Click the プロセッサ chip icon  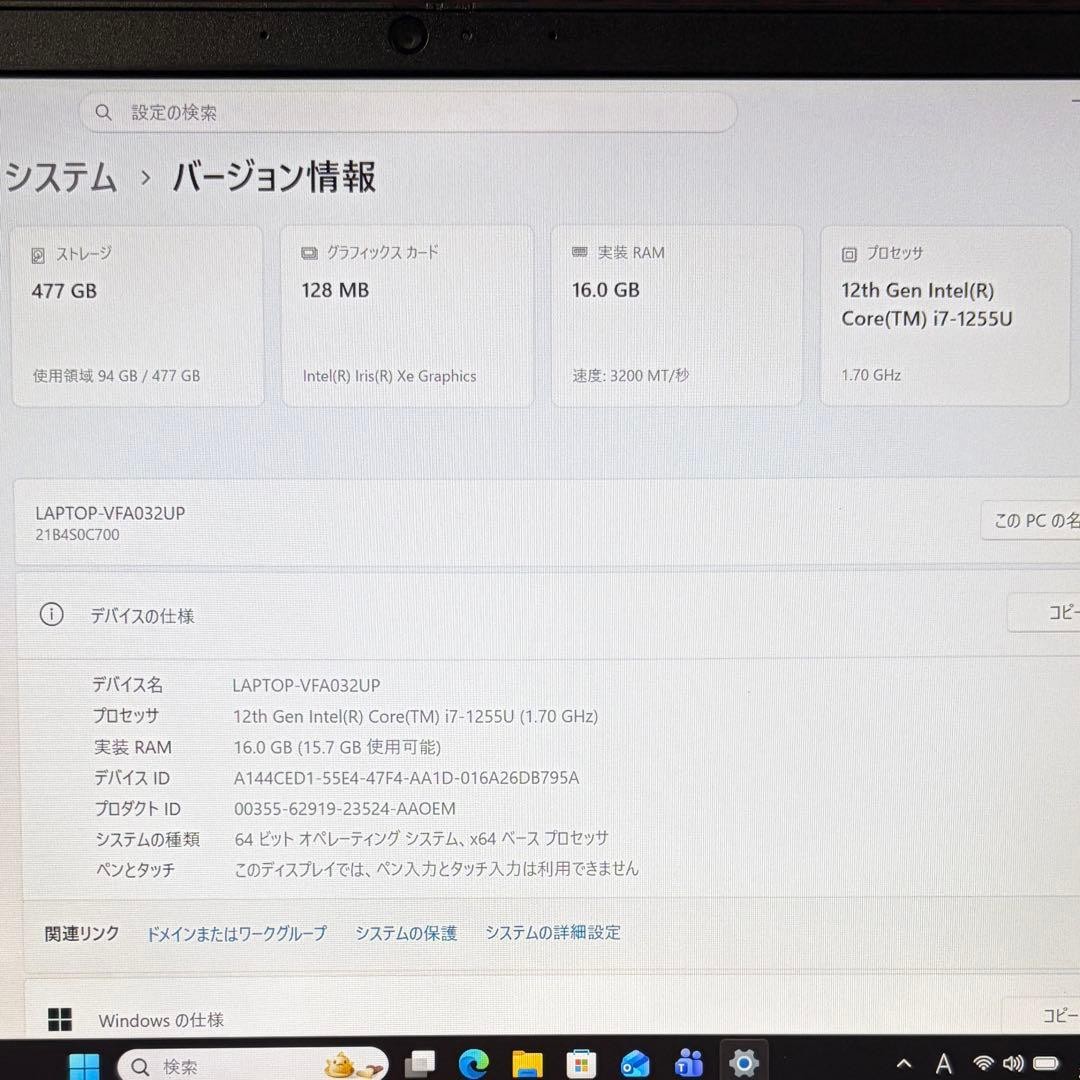click(849, 254)
